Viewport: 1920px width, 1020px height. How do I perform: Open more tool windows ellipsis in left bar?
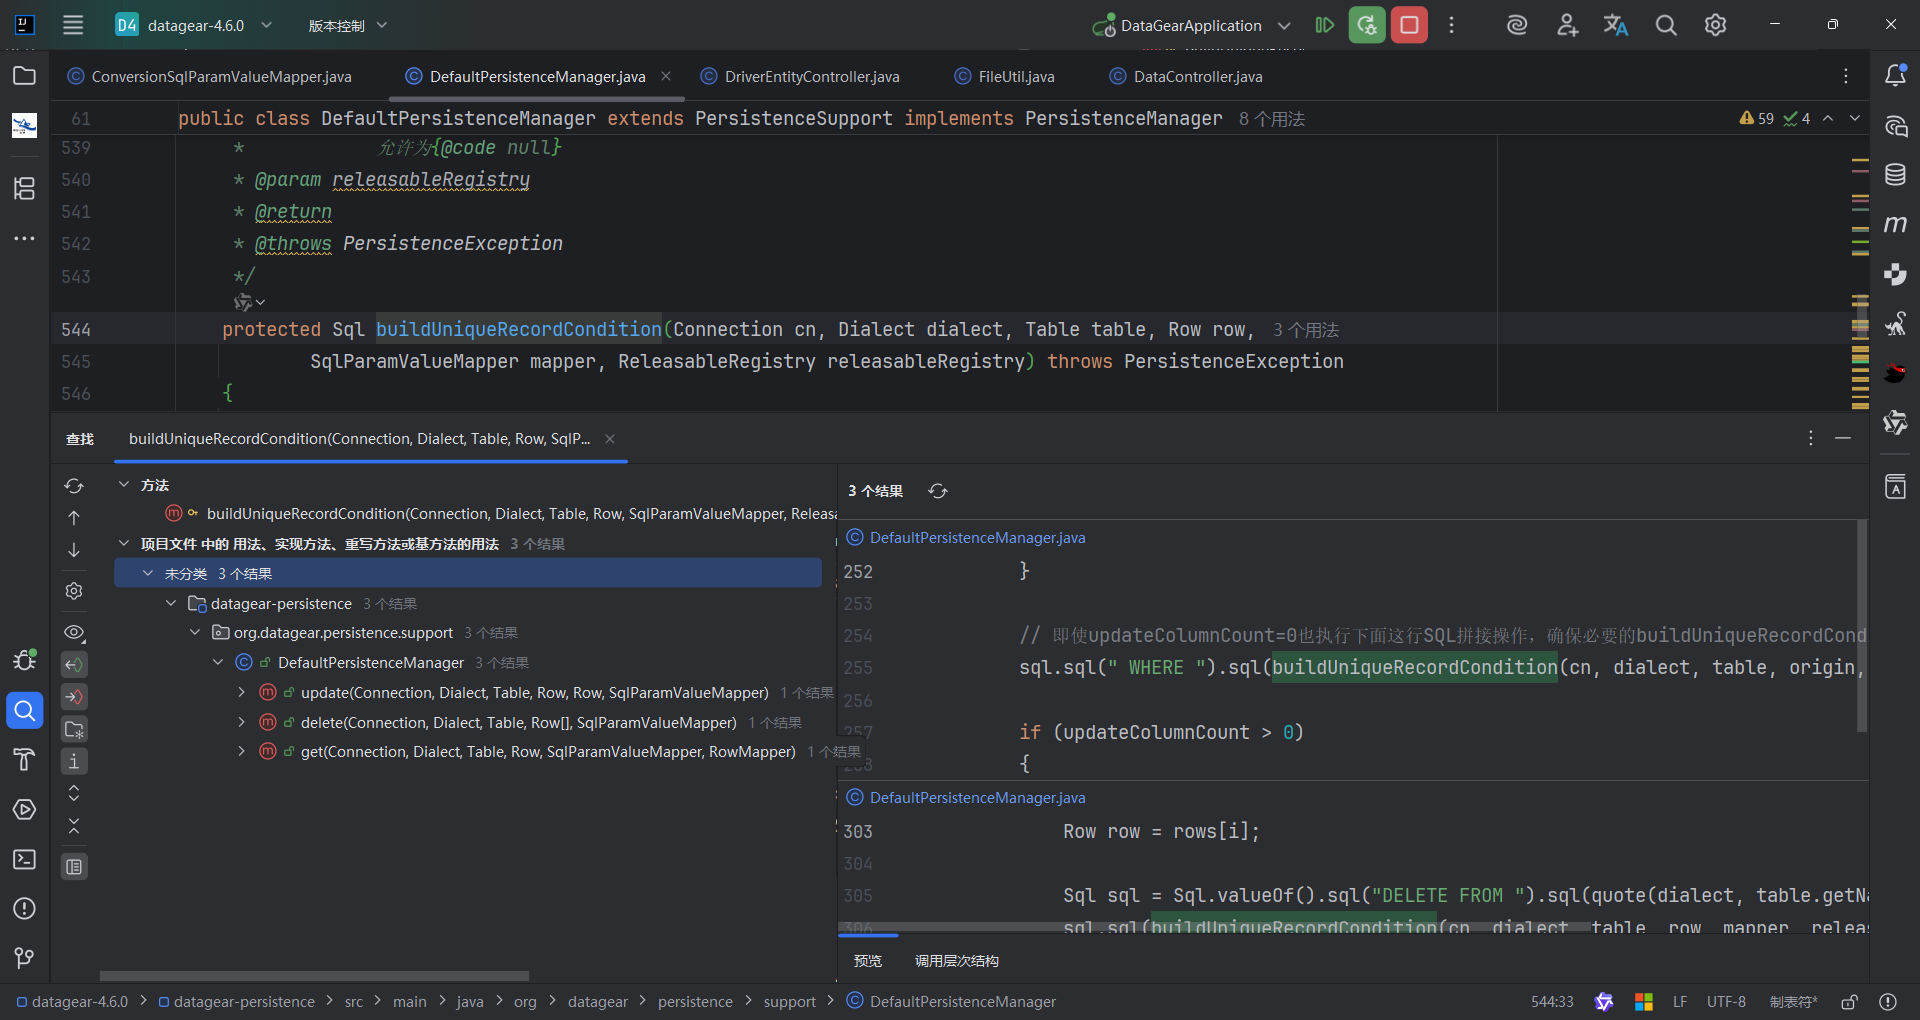point(24,238)
